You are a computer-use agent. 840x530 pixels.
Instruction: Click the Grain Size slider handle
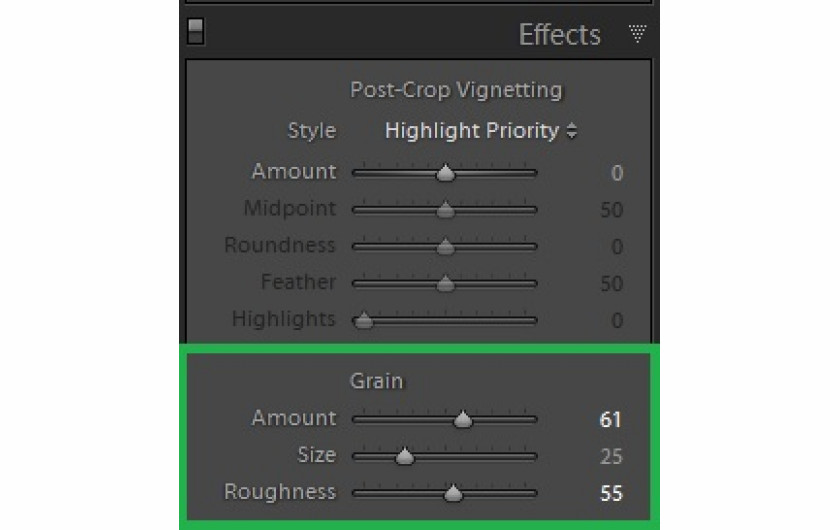[404, 457]
